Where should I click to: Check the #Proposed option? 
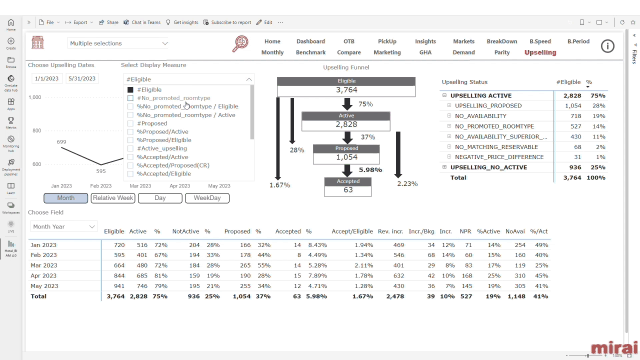(x=130, y=123)
